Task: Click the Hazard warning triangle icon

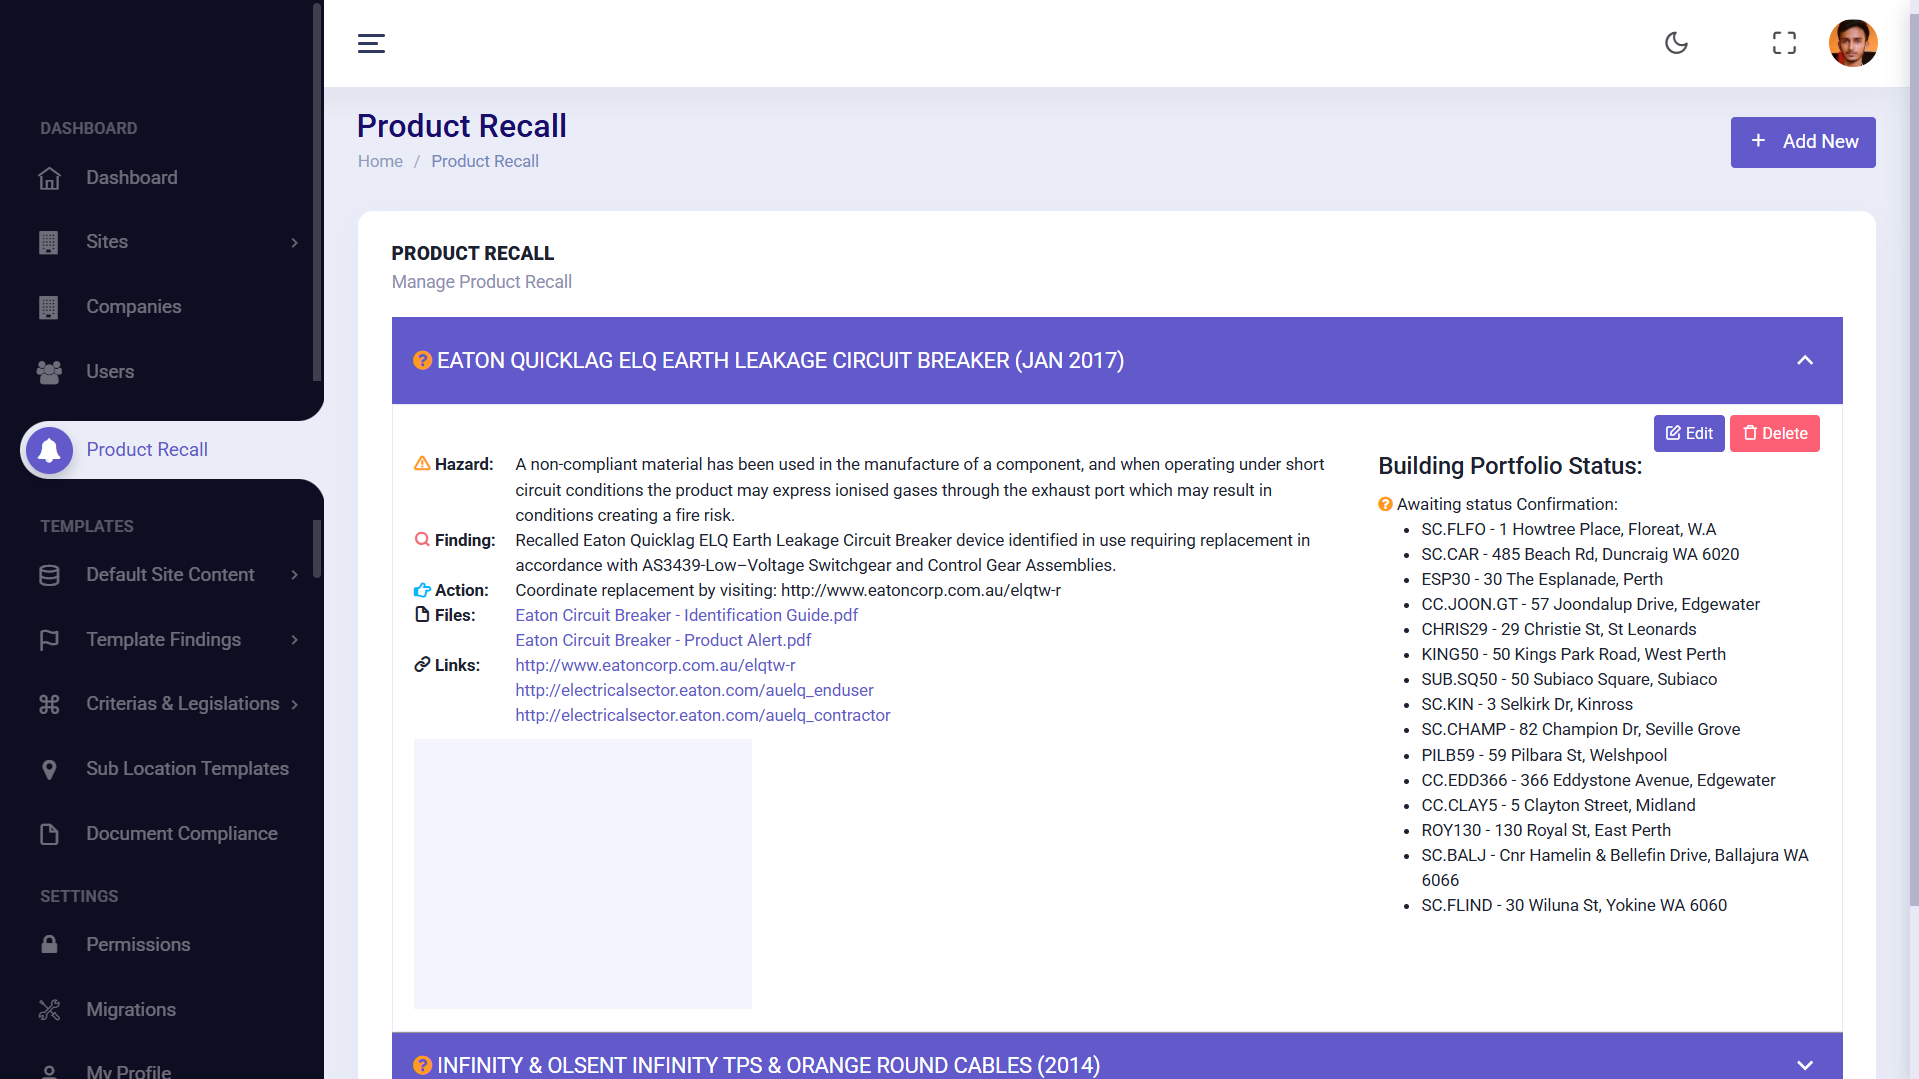Action: [x=422, y=463]
